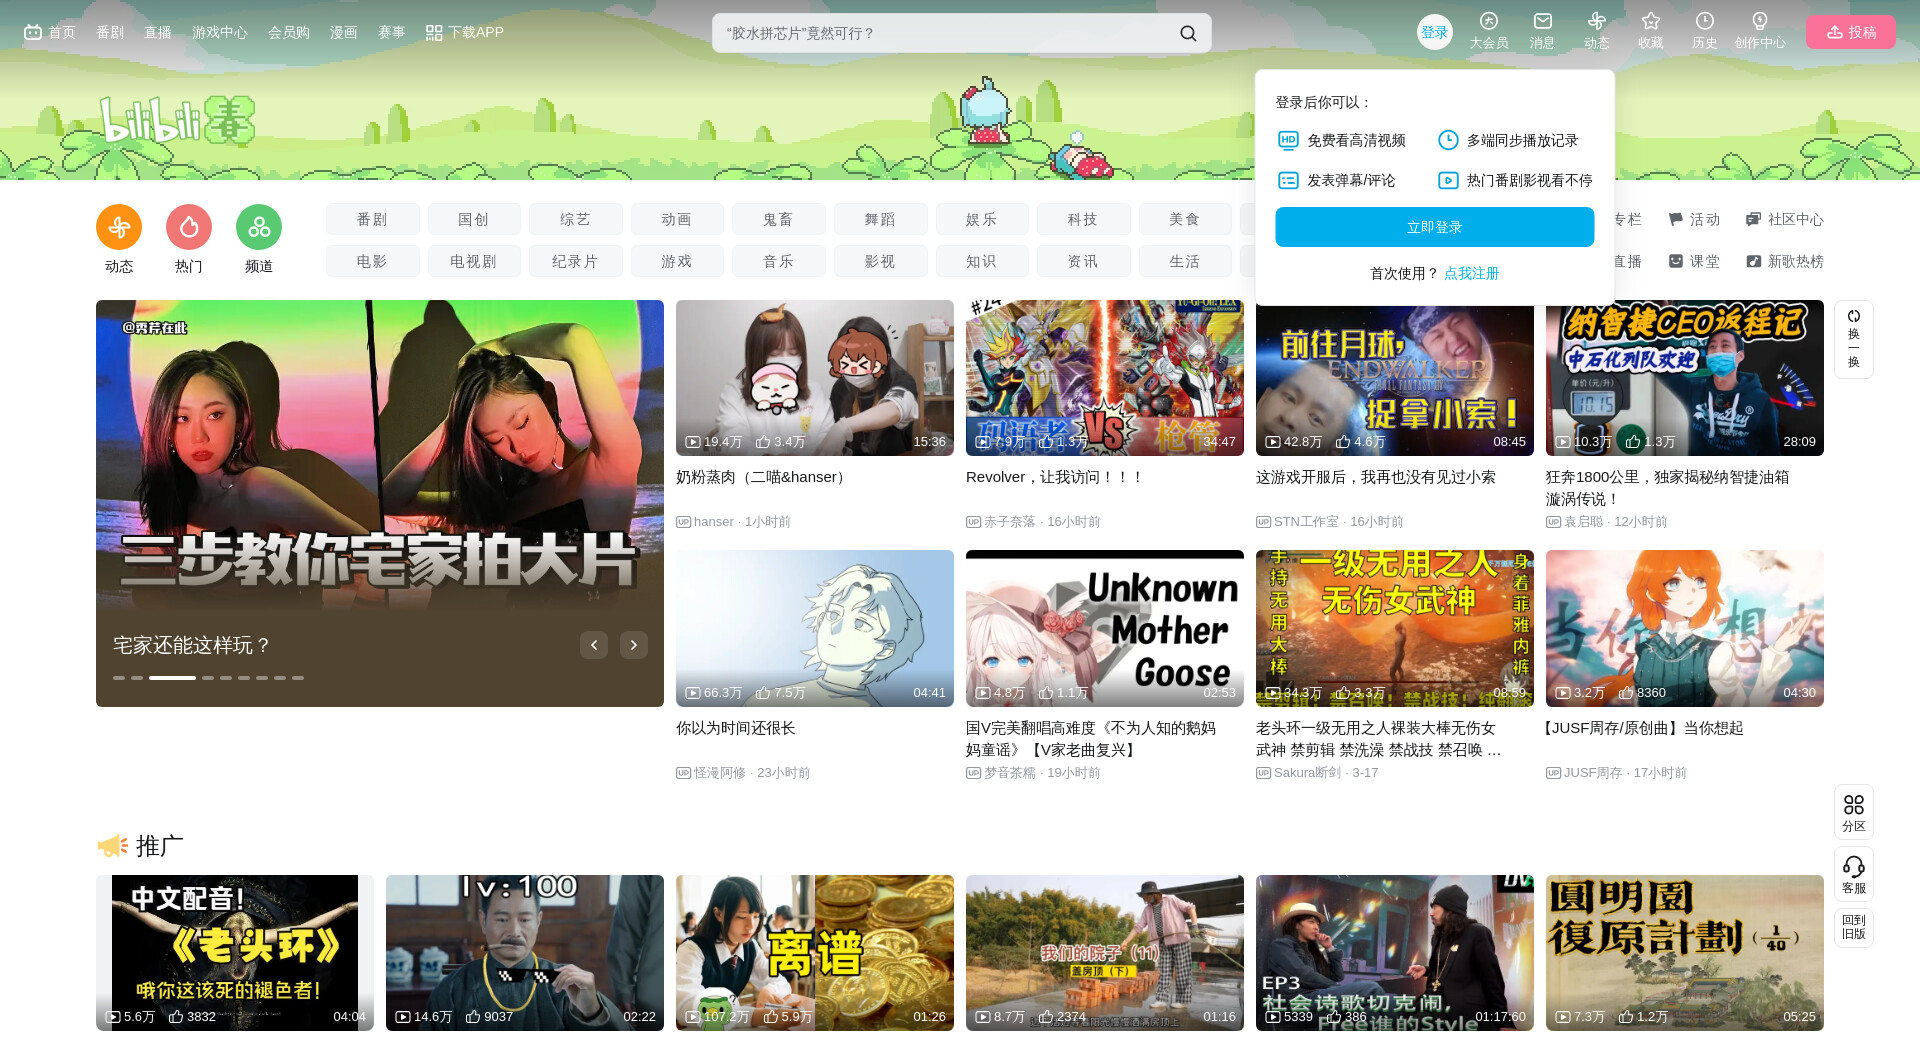1920x1040 pixels.
Task: Open the 奶粉蒸肉 video thumbnail
Action: coord(815,378)
